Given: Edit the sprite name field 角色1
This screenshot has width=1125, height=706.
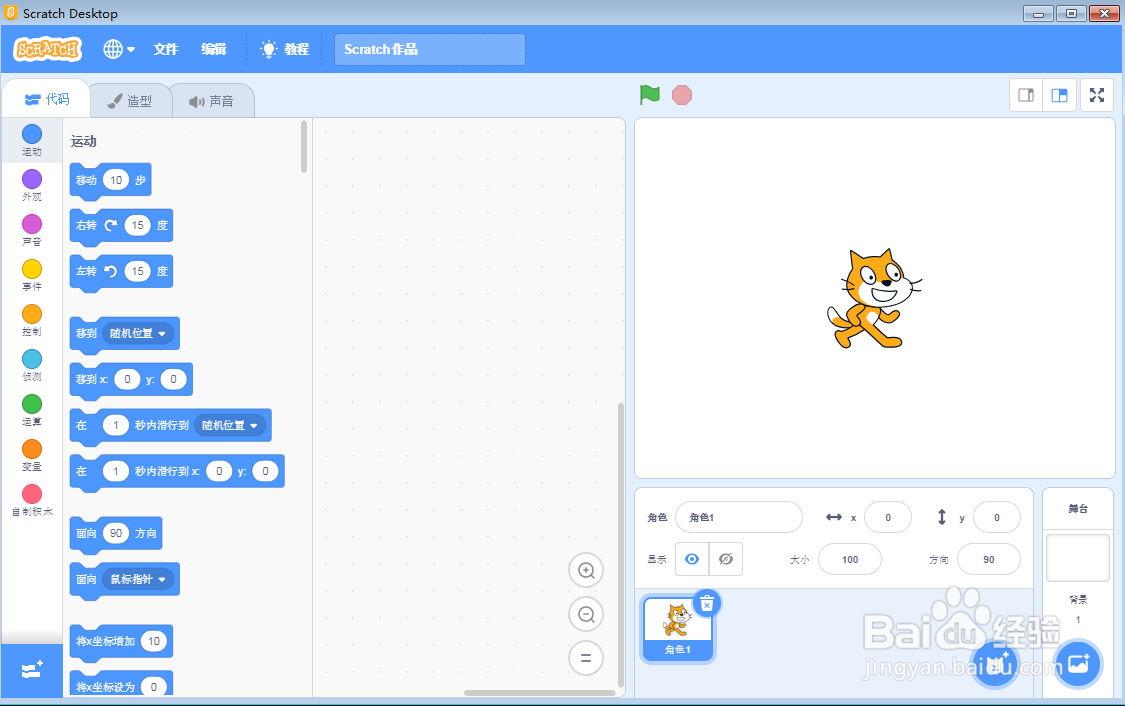Looking at the screenshot, I should pos(739,517).
